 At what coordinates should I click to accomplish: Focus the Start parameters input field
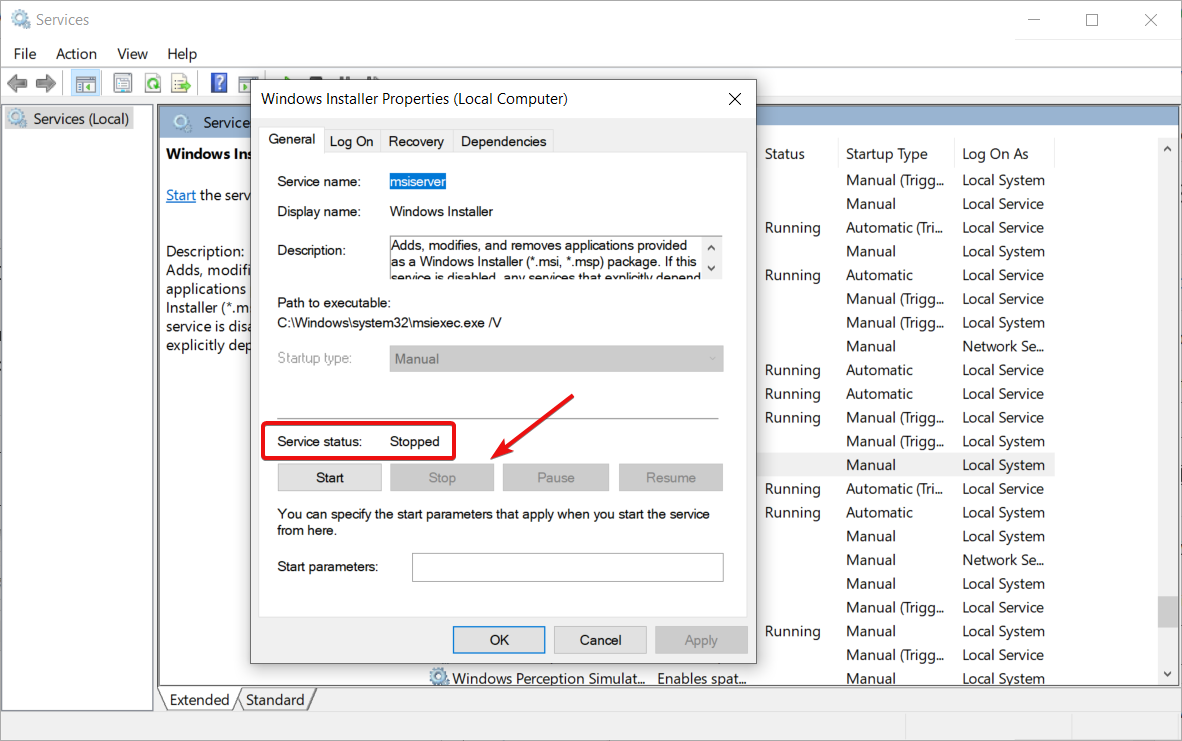(568, 568)
